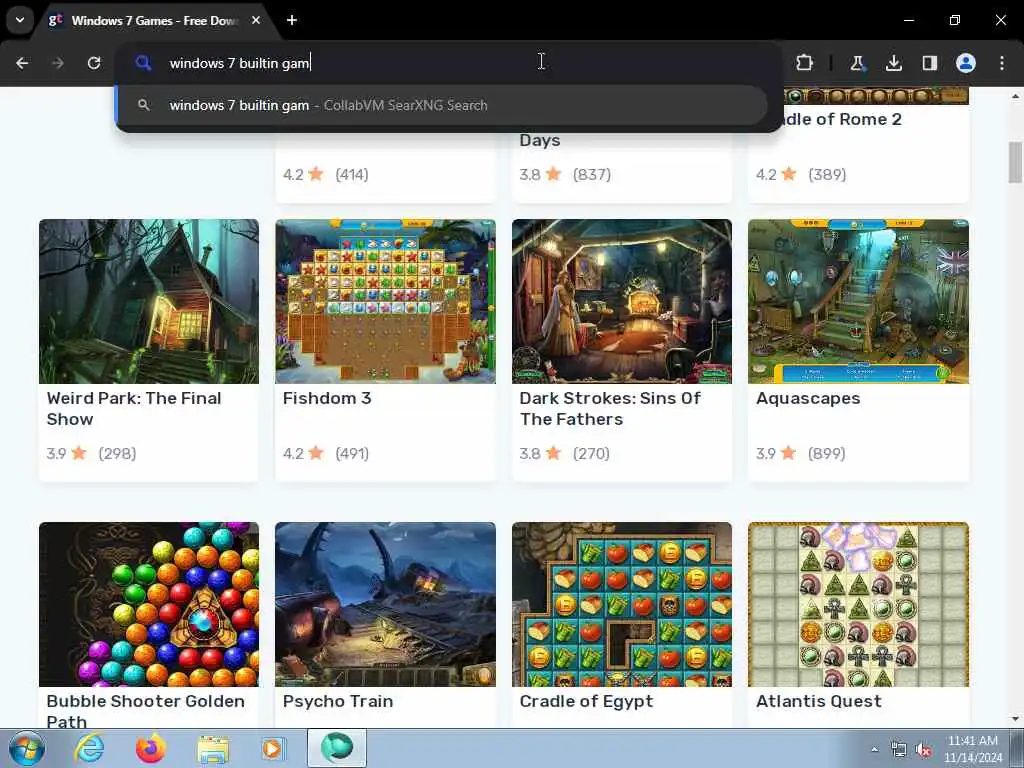
Task: Click the active browser taskbar button
Action: pos(337,748)
